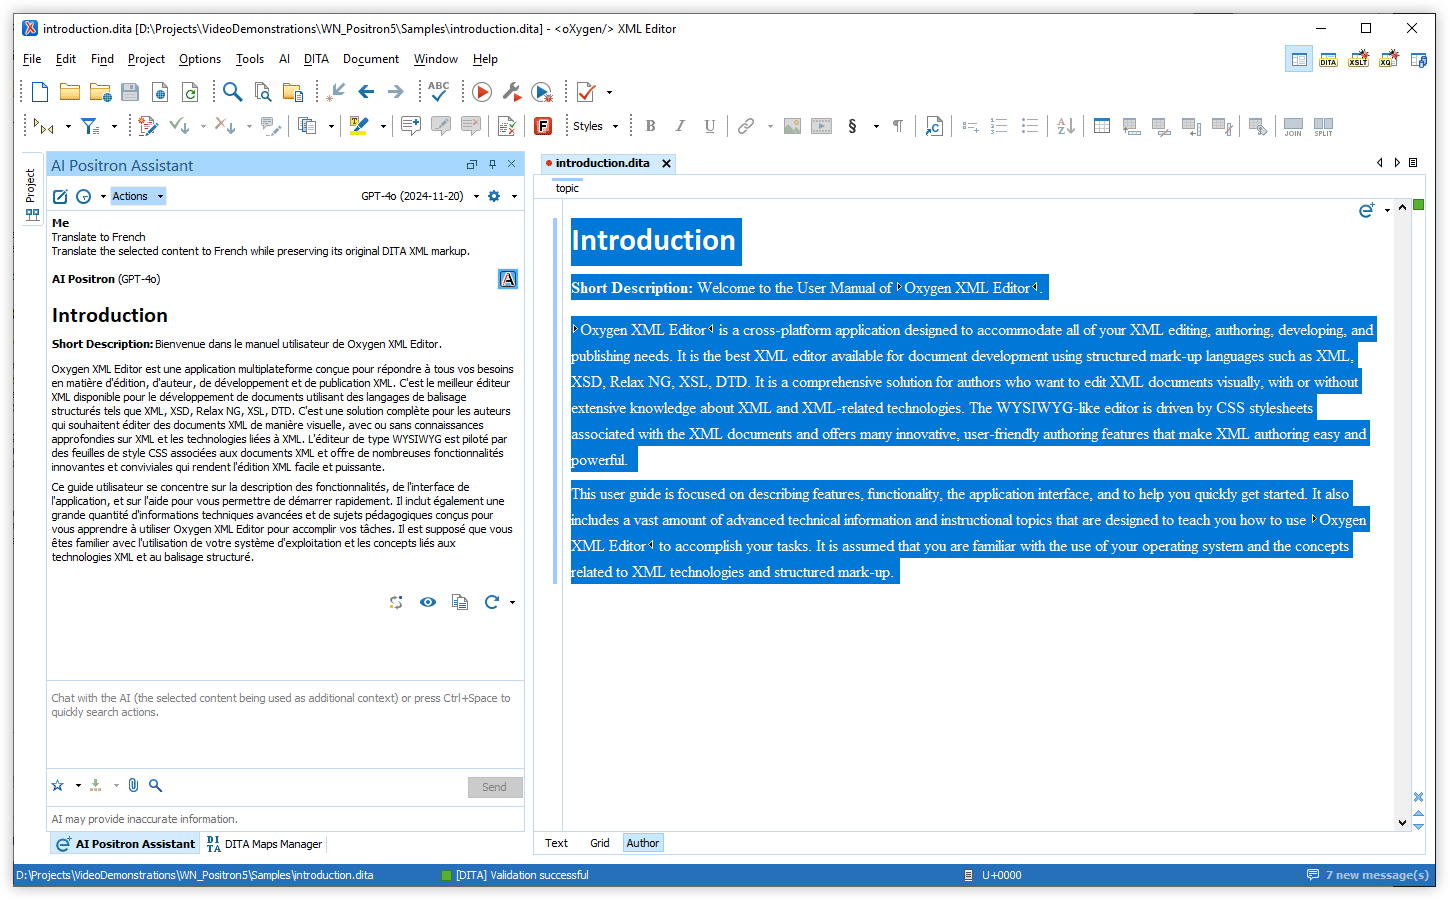Screen dimensions: 1450x900
Task: Toggle Italic formatting
Action: click(680, 126)
